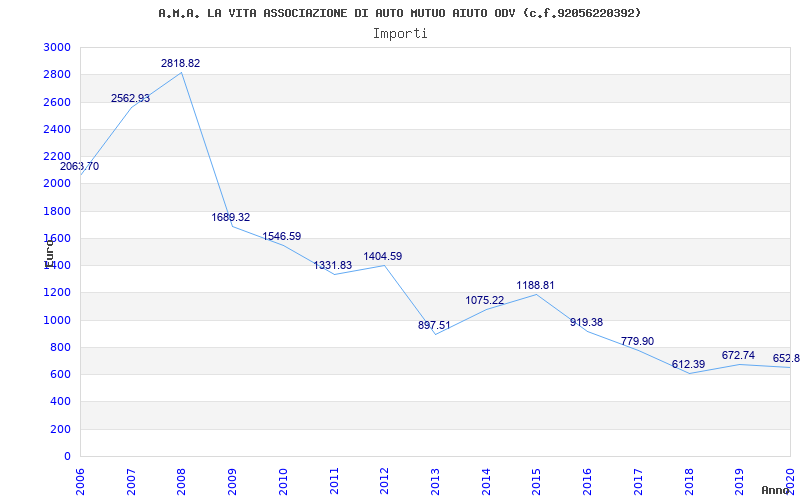The image size is (800, 500).
Task: Click y-axis tick 1200
Action: point(57,293)
